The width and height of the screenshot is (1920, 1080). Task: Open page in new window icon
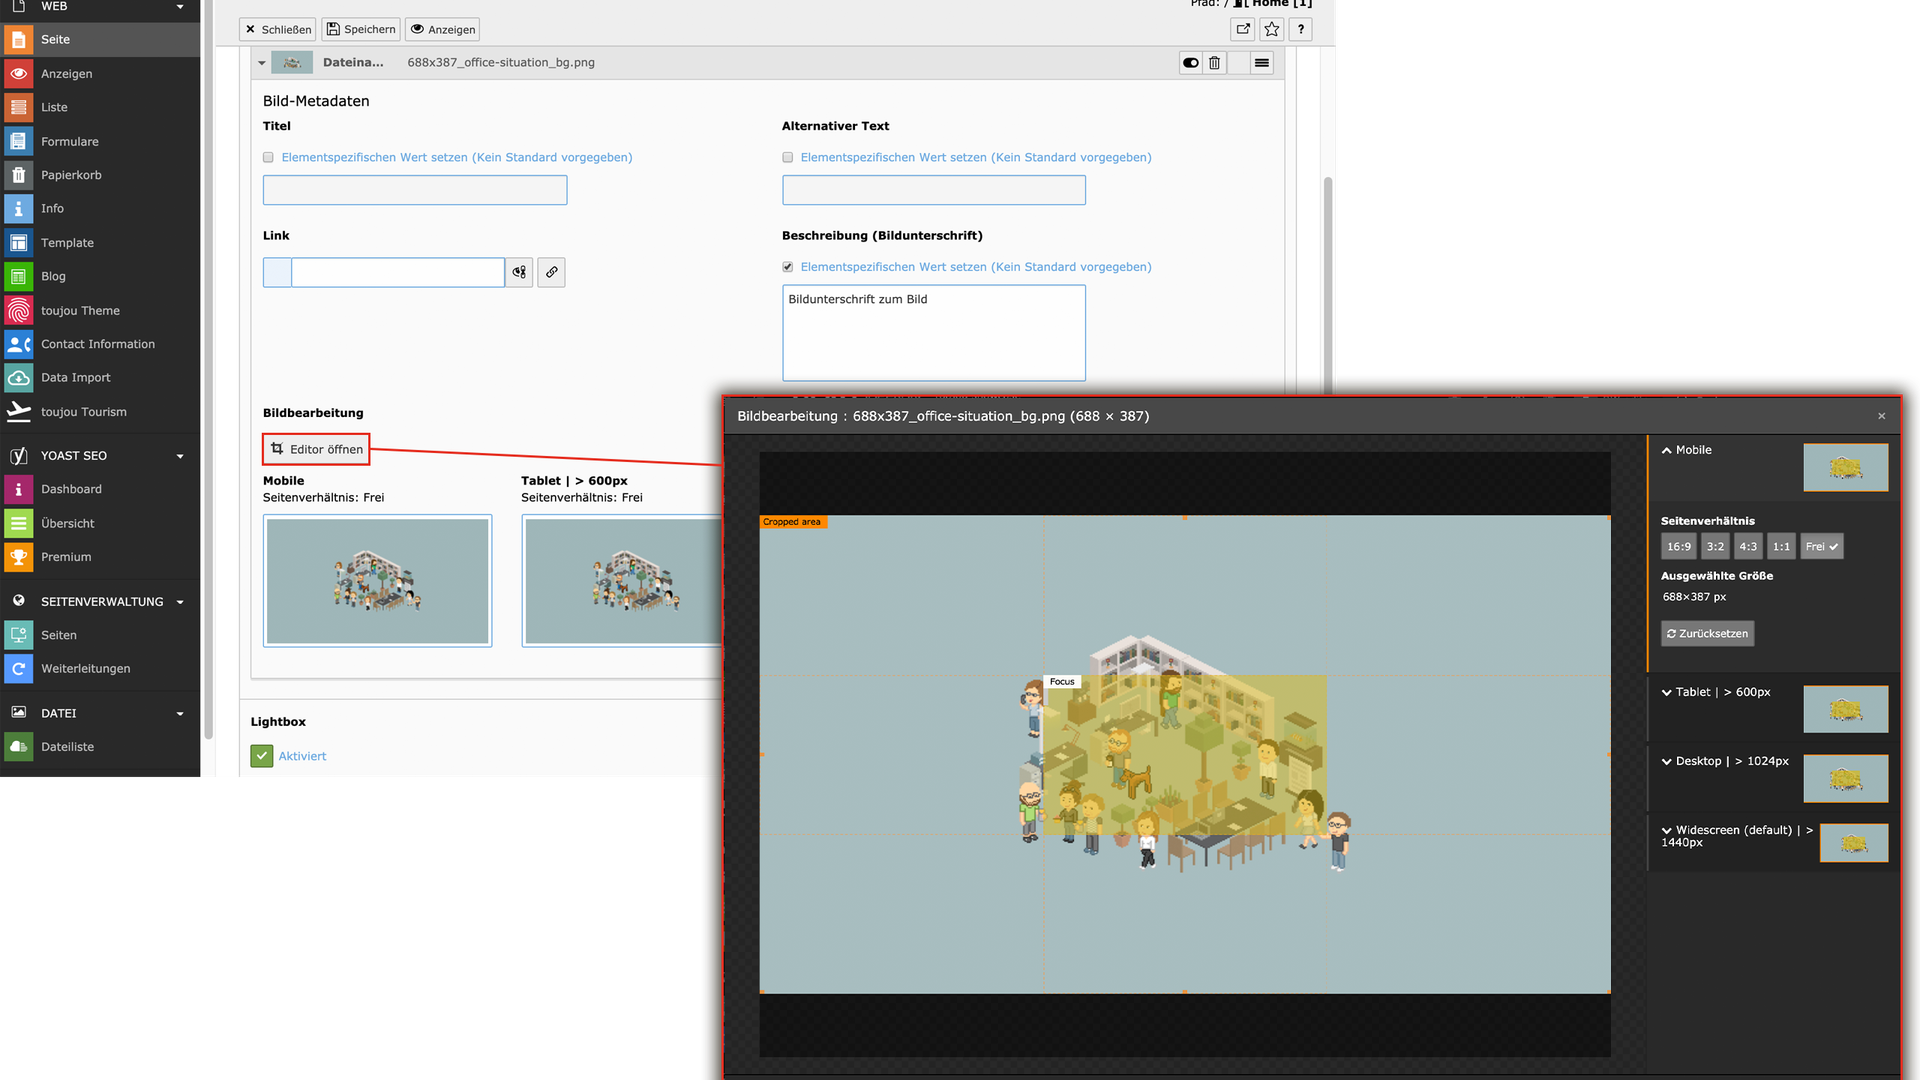pyautogui.click(x=1243, y=29)
